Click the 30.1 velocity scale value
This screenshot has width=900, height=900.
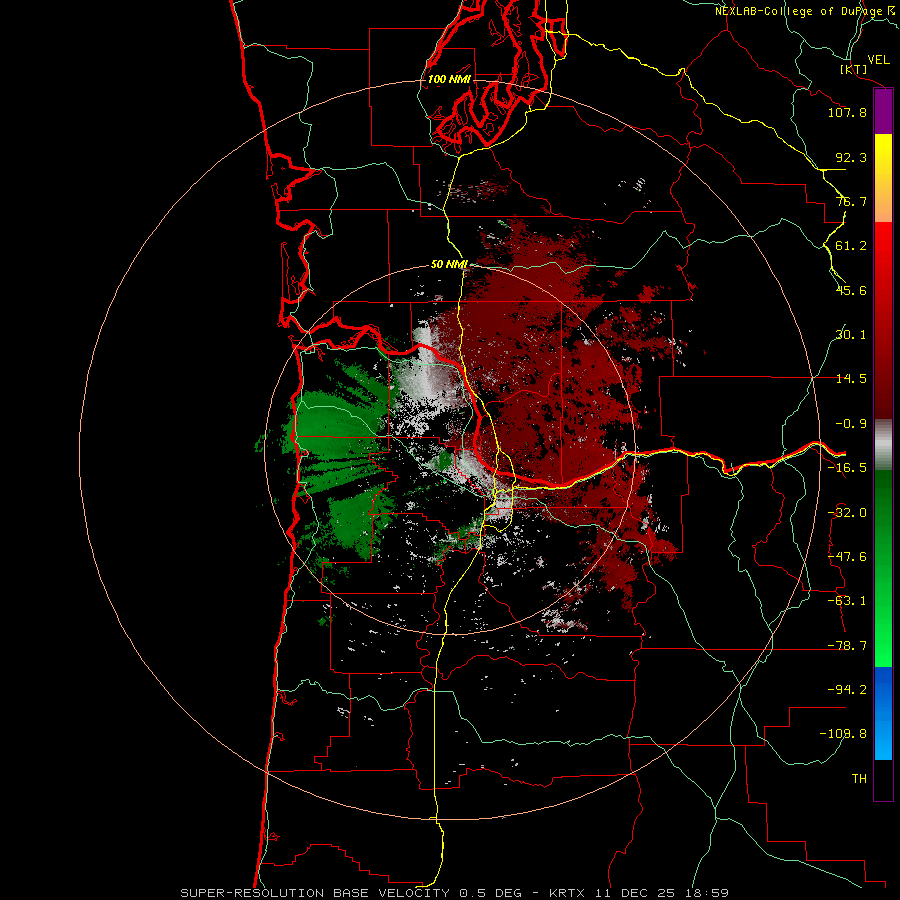click(851, 335)
